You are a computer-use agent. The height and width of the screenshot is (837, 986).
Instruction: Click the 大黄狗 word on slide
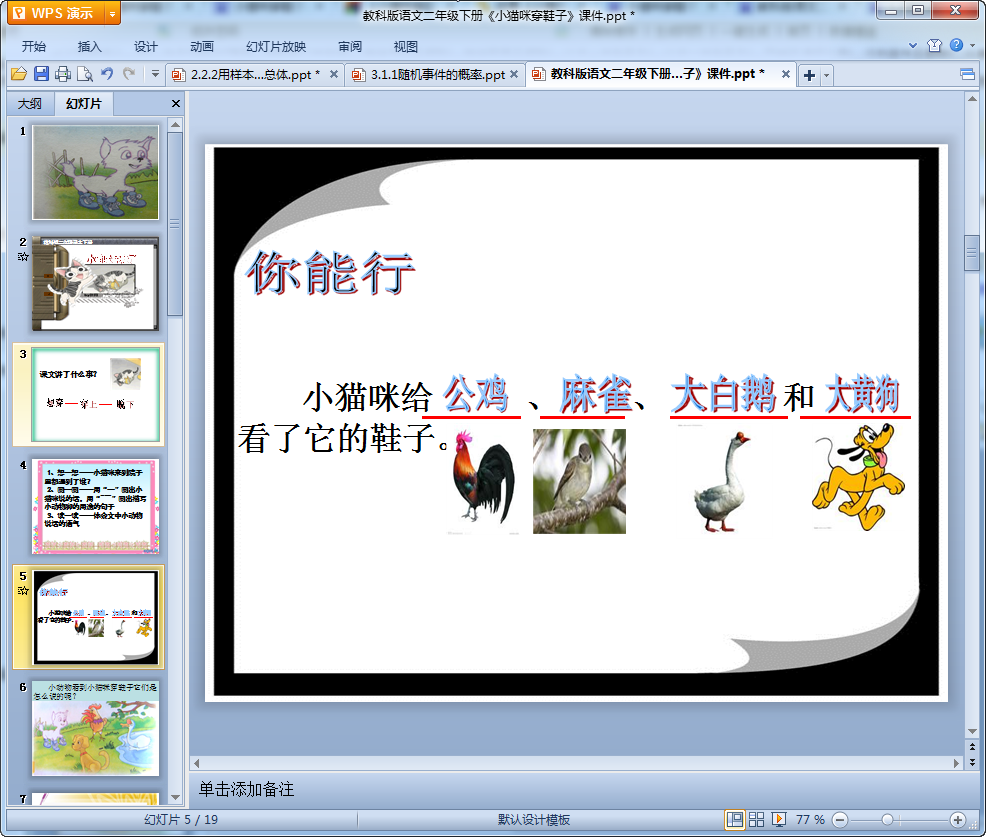click(x=862, y=394)
